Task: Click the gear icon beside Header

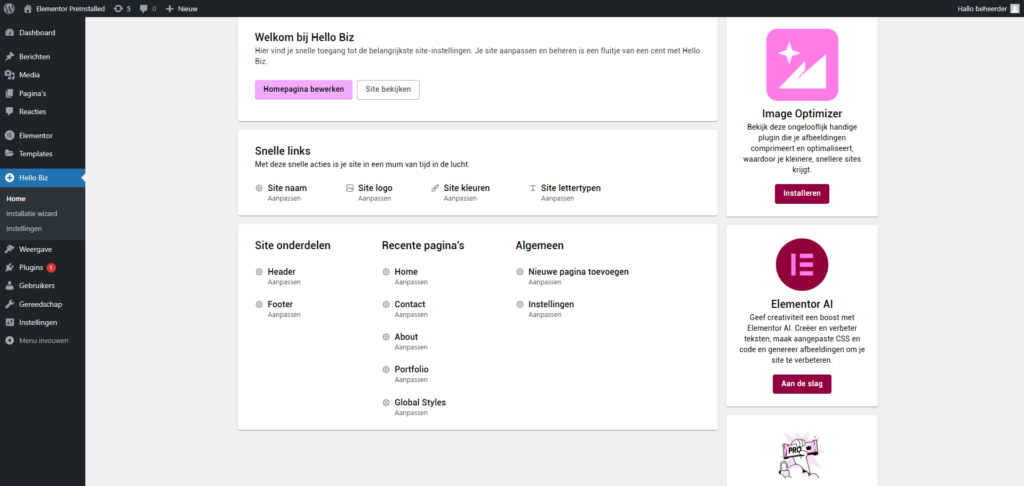Action: (x=259, y=272)
